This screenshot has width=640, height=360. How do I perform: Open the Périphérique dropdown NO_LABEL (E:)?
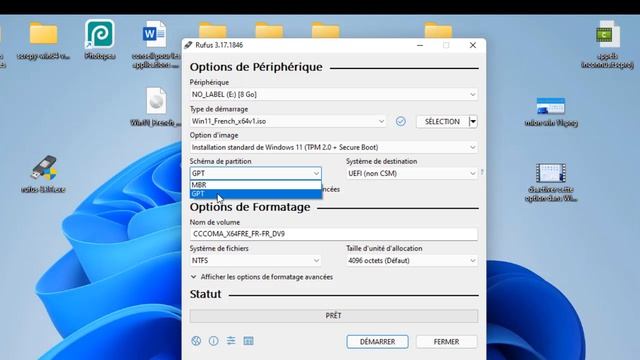(x=333, y=94)
